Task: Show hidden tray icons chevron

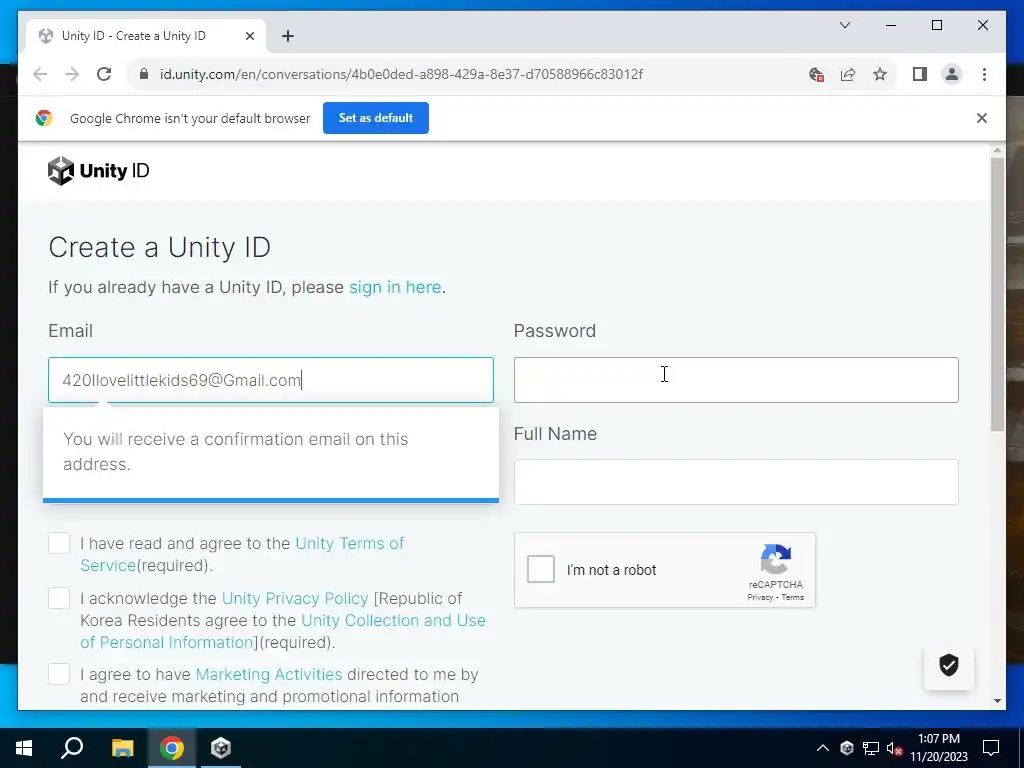Action: (823, 748)
